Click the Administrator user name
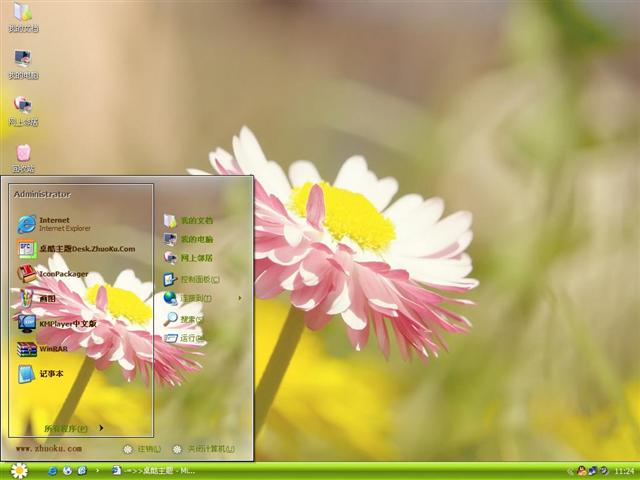This screenshot has width=640, height=480. [x=42, y=194]
